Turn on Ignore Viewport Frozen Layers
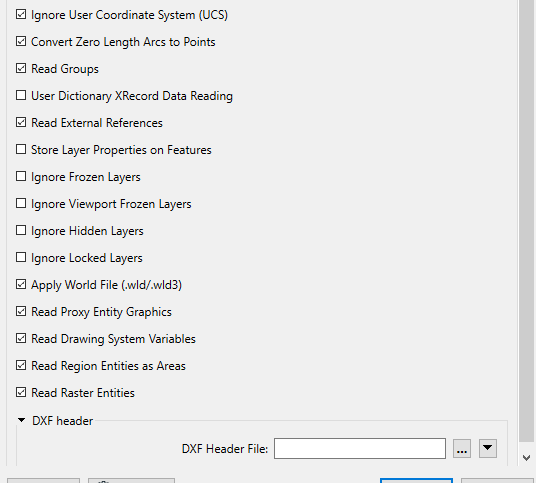The image size is (536, 483). pos(21,203)
